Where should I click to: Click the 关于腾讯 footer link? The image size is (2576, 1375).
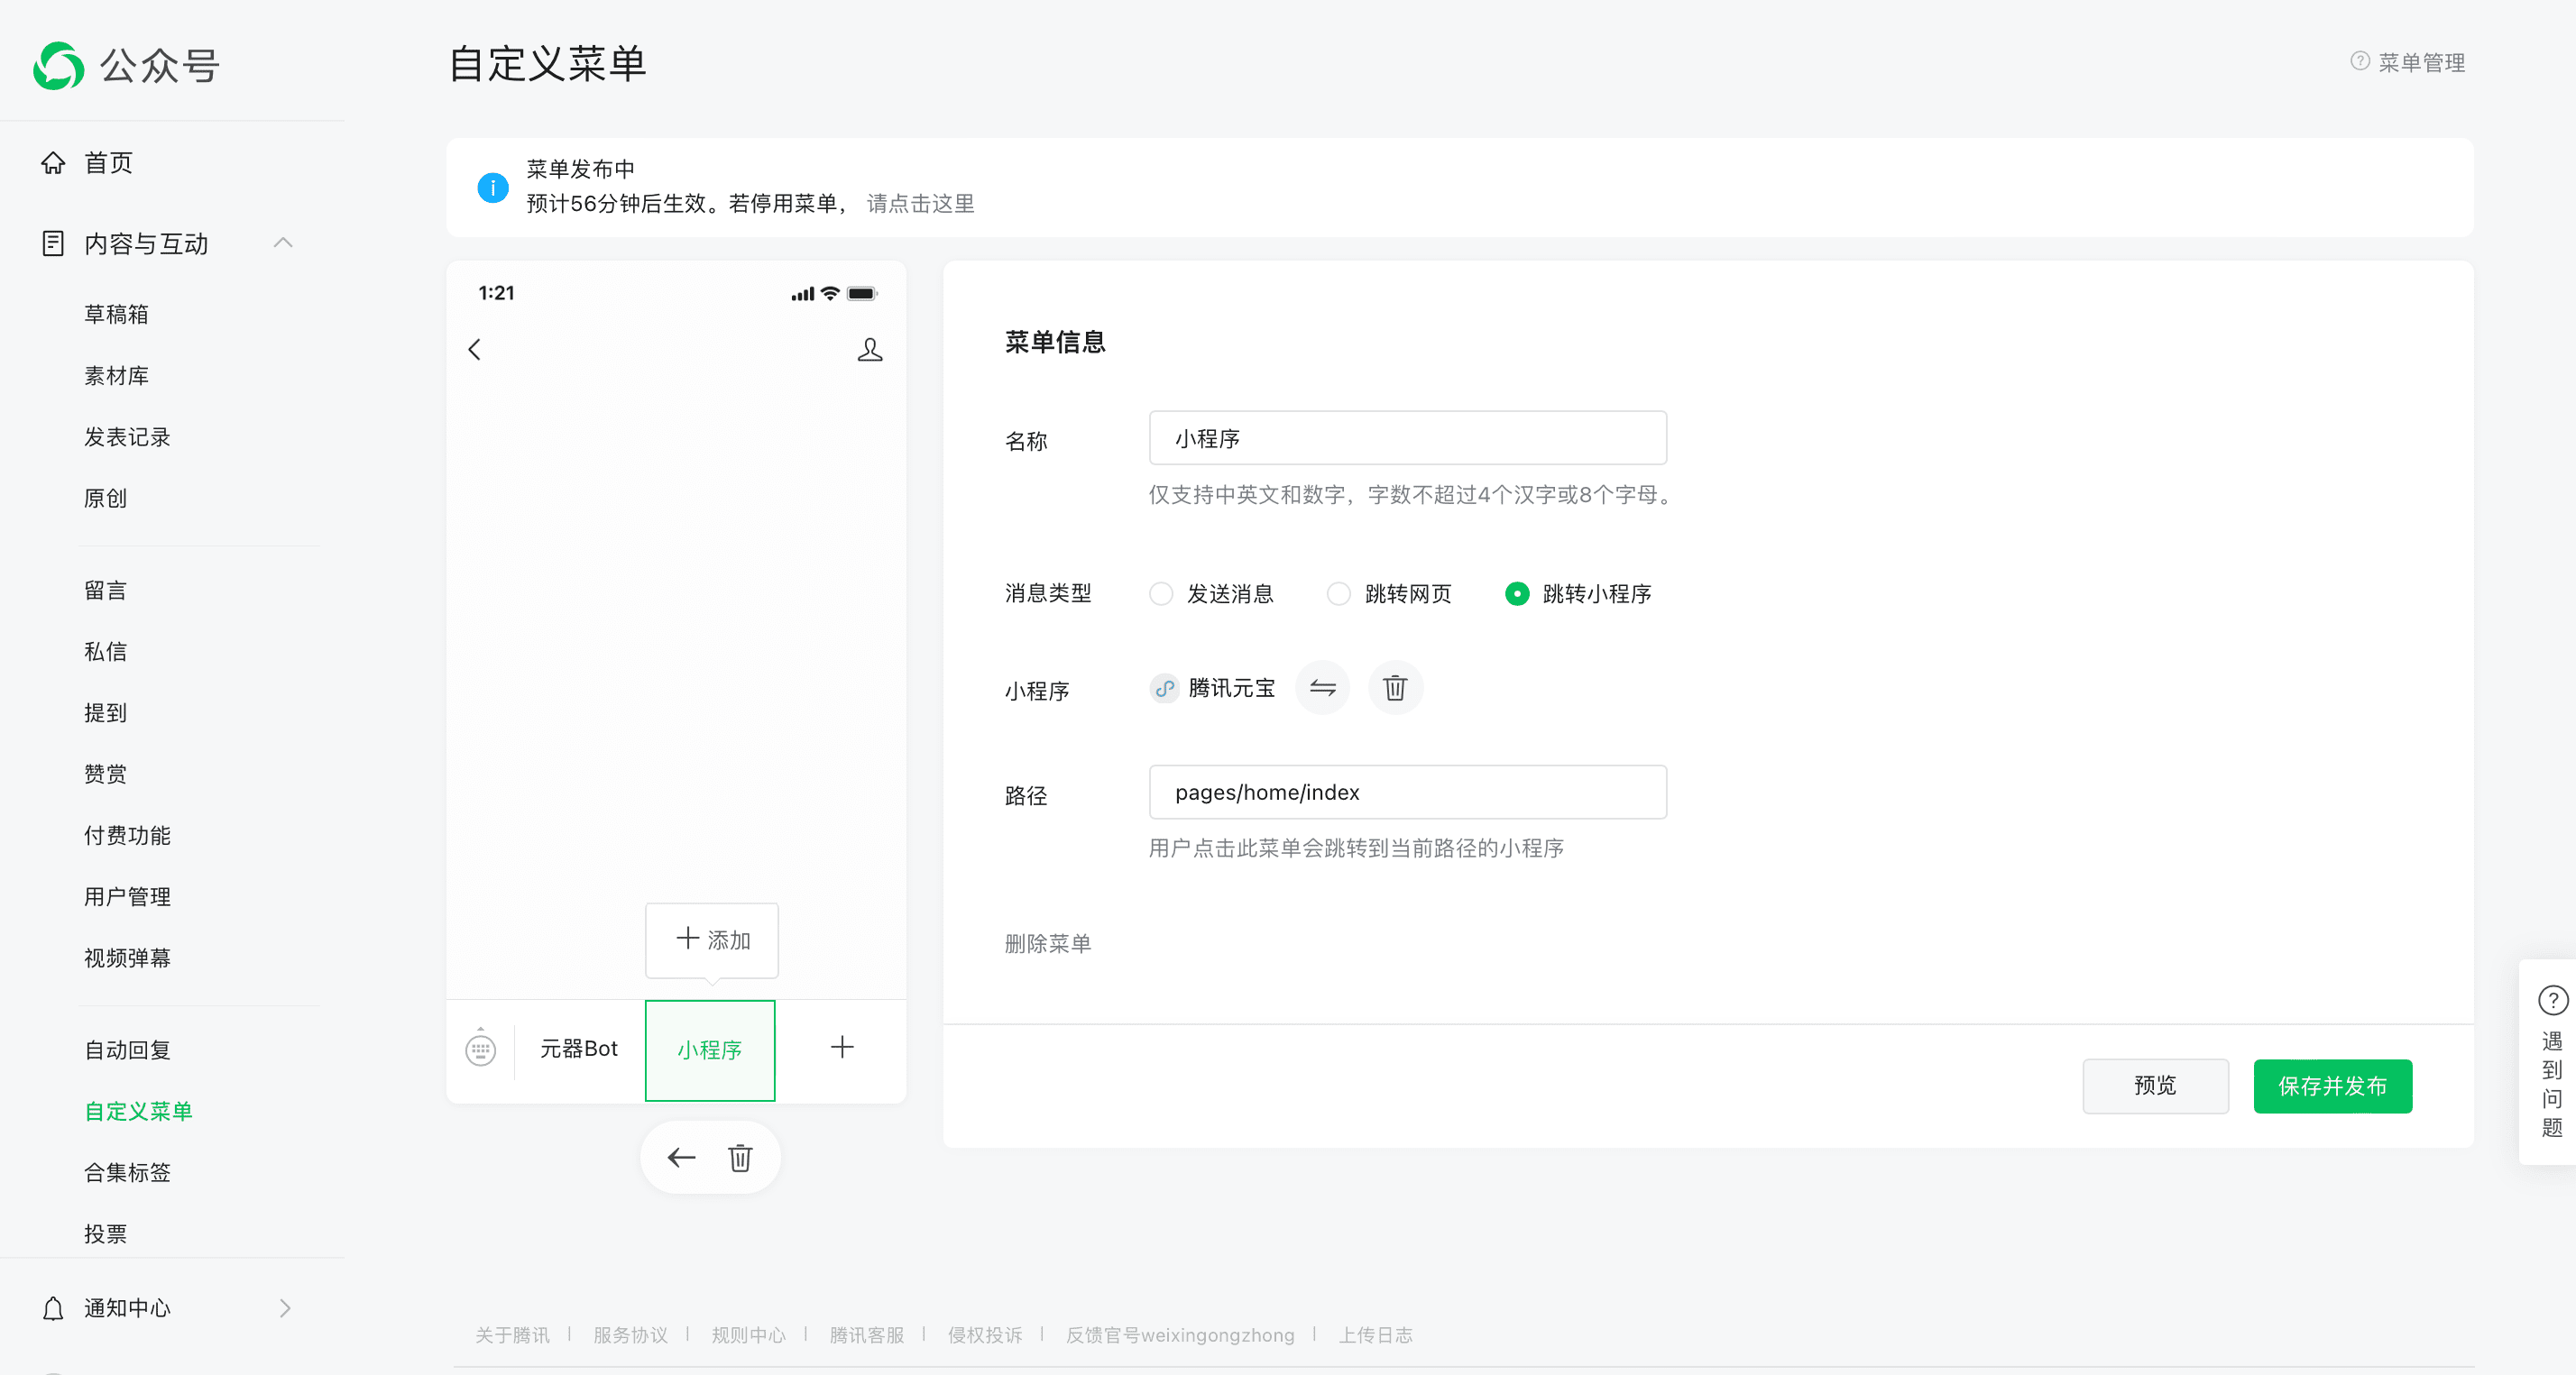[x=512, y=1335]
